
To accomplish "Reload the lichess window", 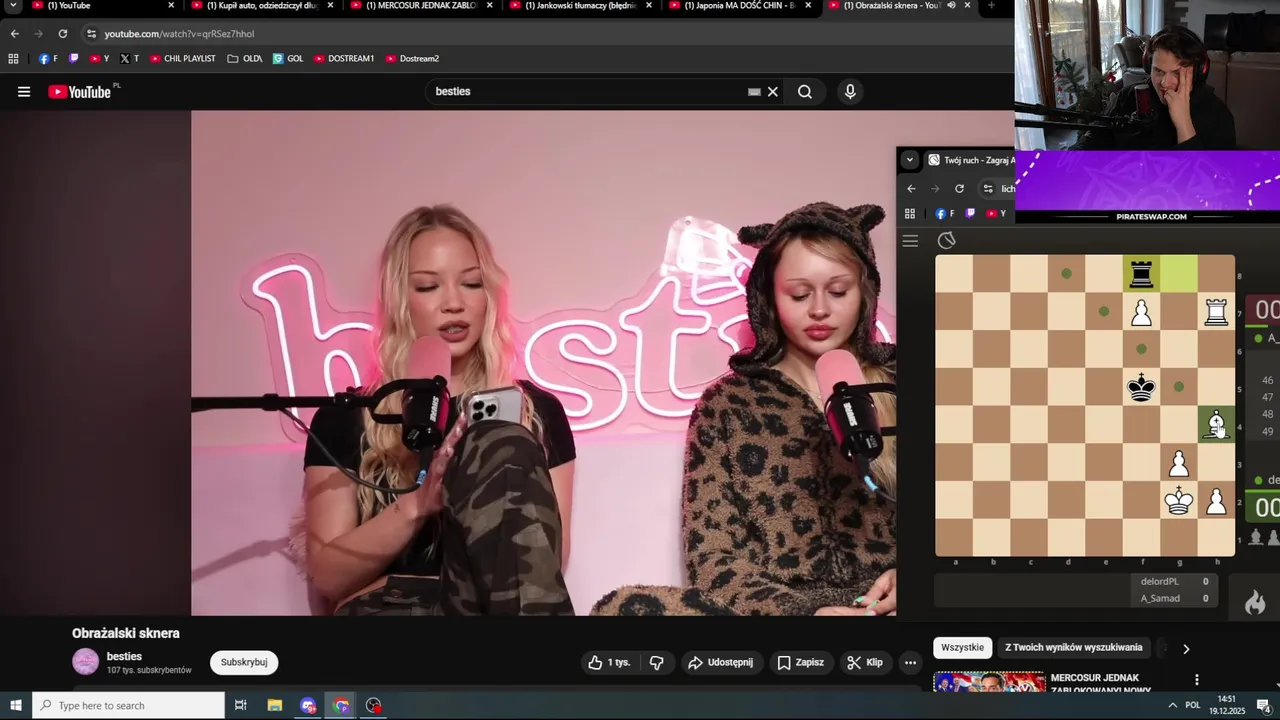I will point(959,189).
